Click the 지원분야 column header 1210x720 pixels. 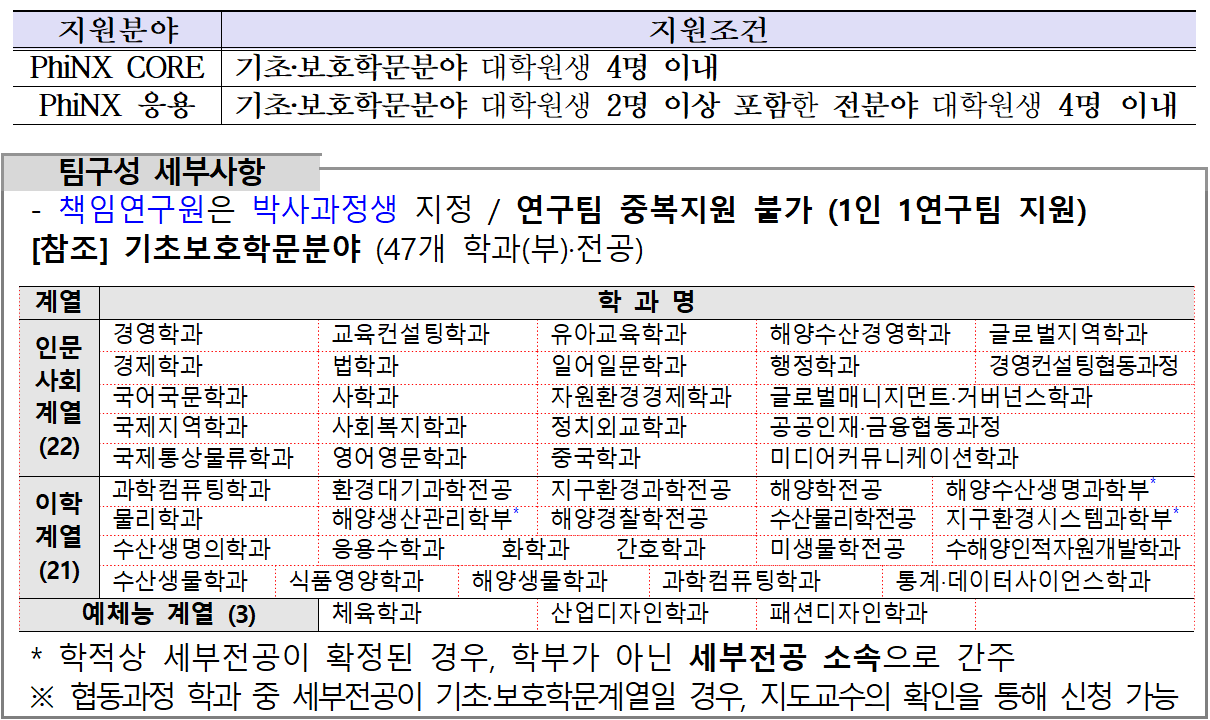pos(118,30)
